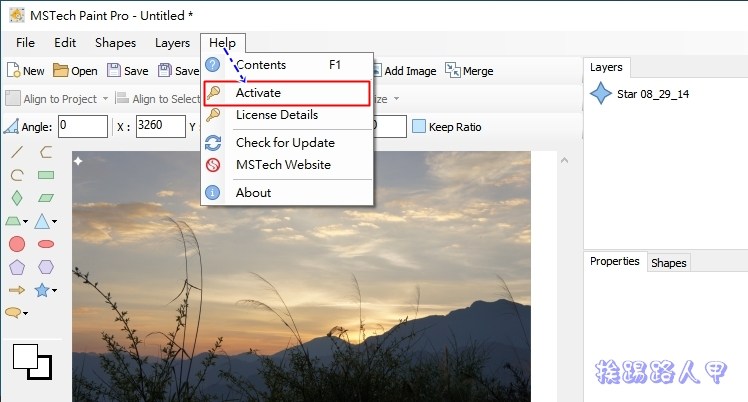This screenshot has width=748, height=402.
Task: Select the Line drawing tool
Action: point(17,152)
